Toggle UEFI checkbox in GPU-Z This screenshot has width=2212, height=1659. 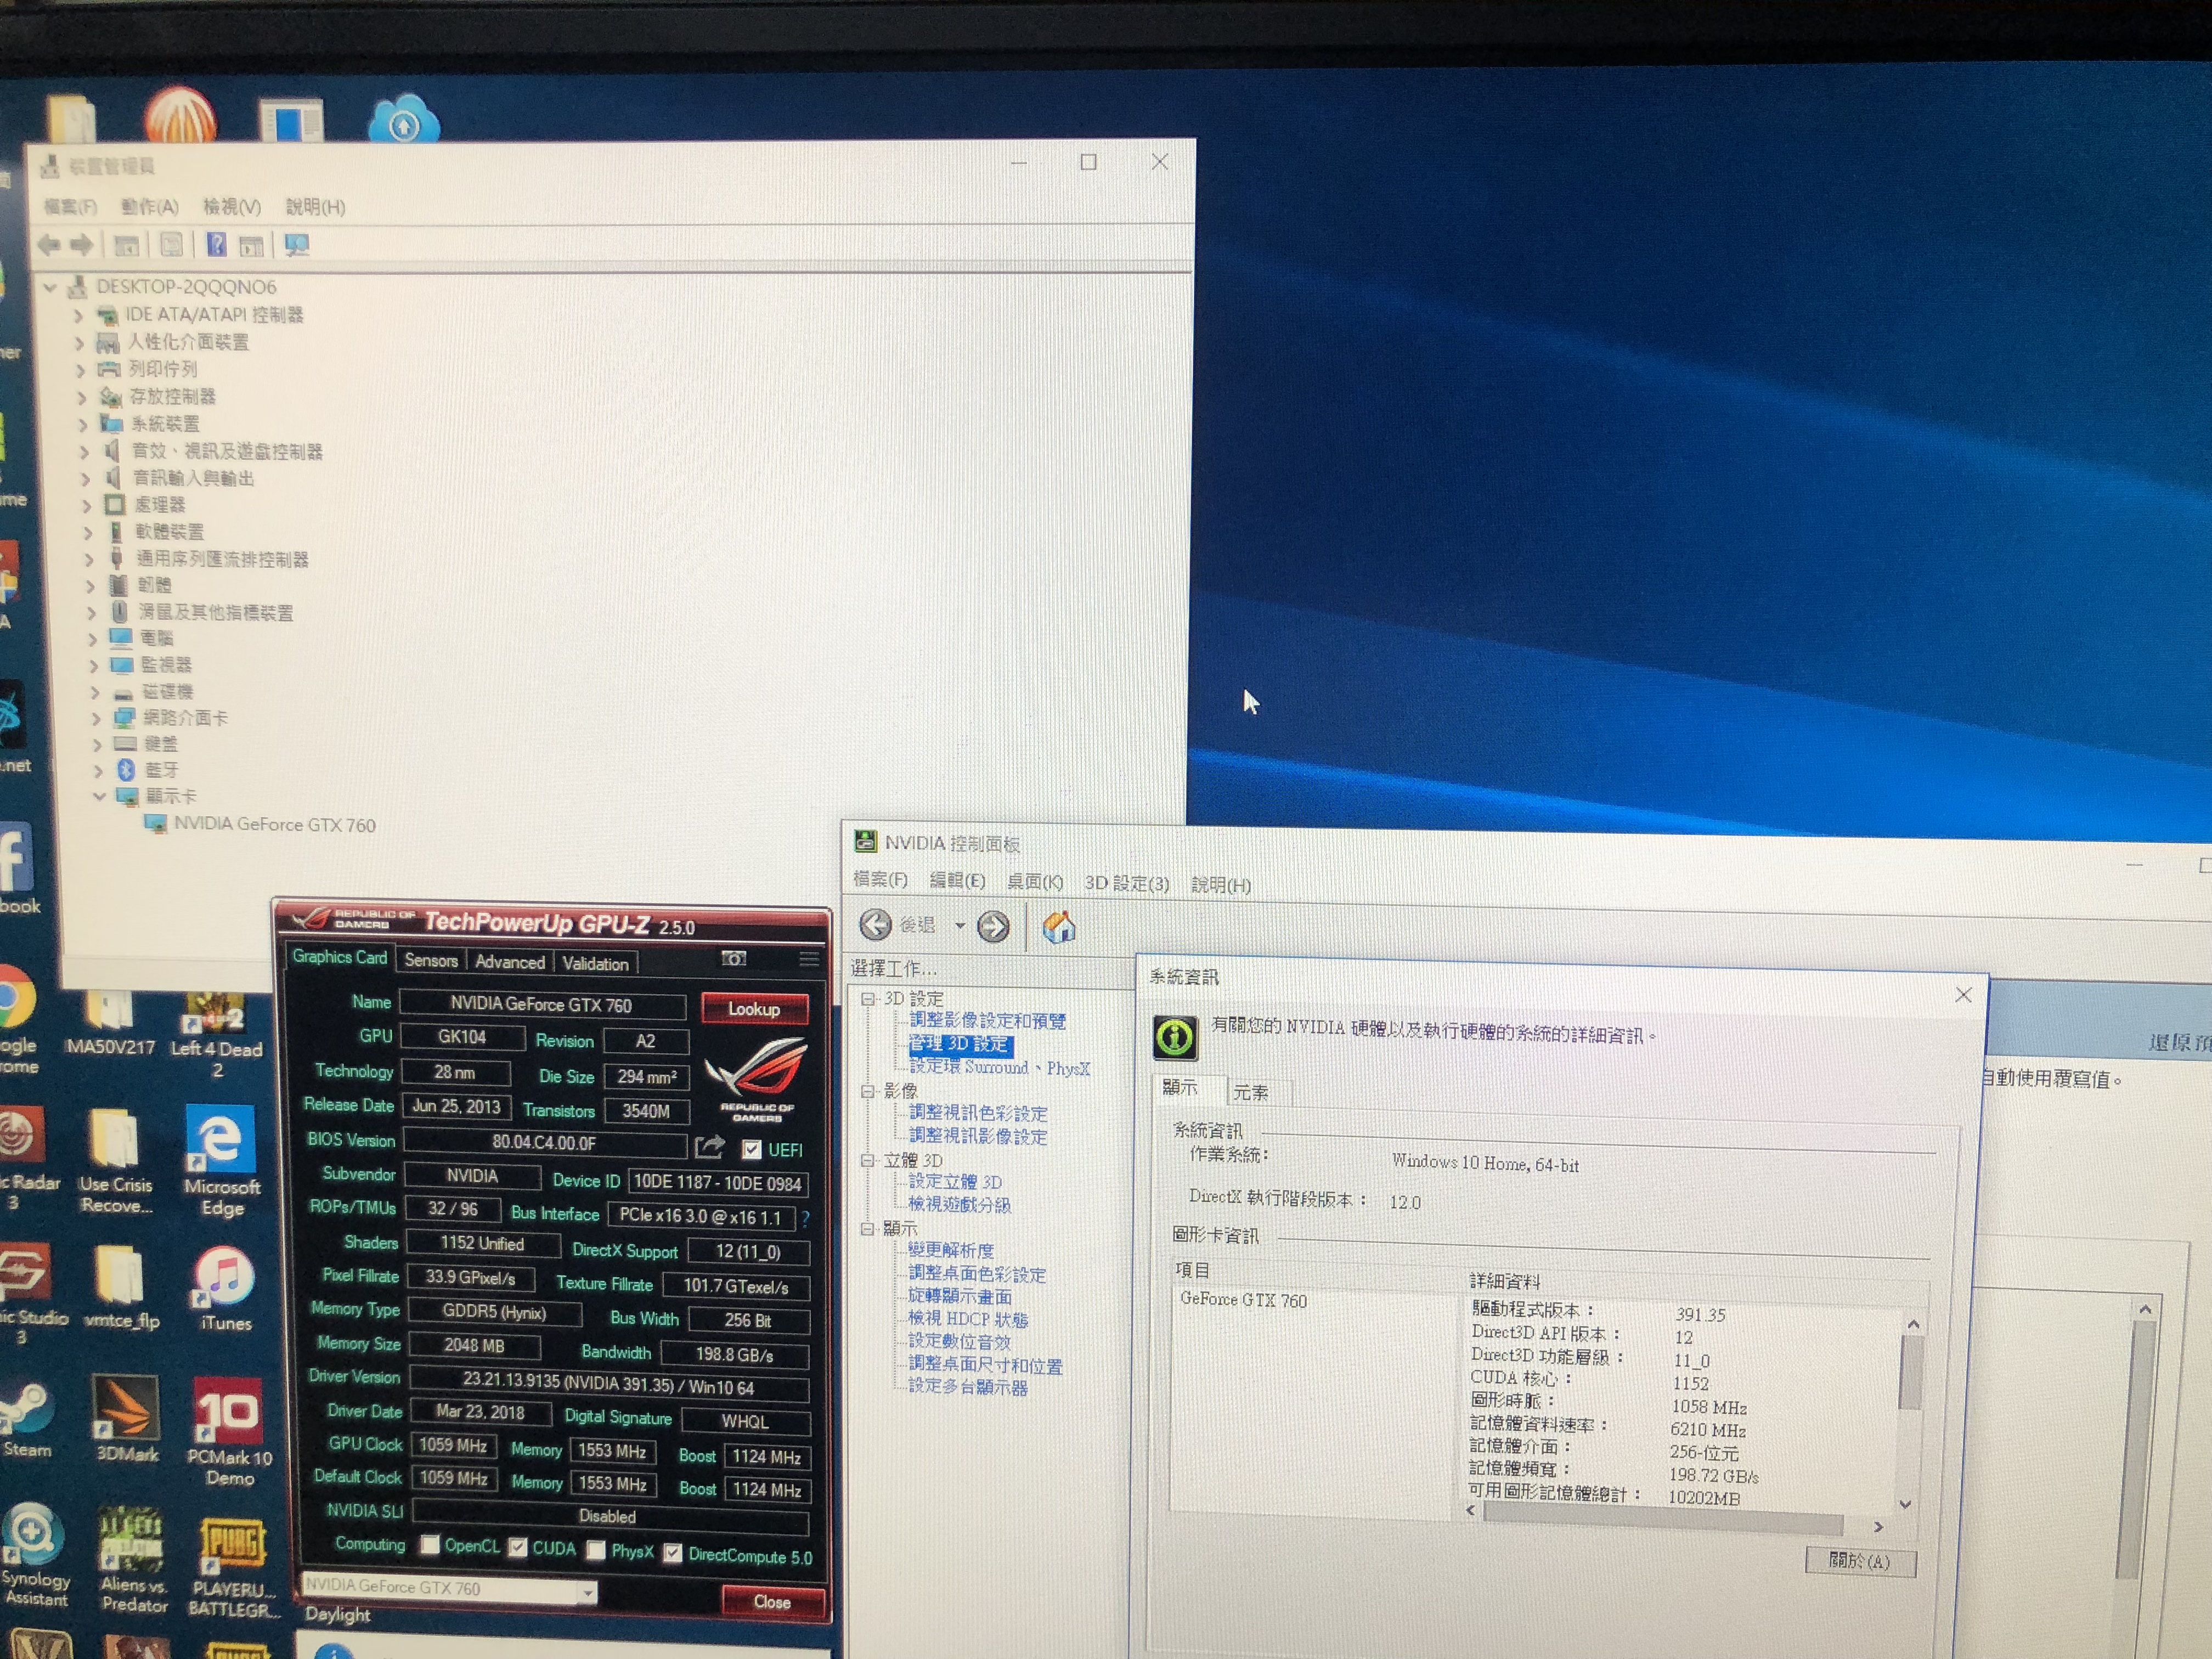(751, 1150)
